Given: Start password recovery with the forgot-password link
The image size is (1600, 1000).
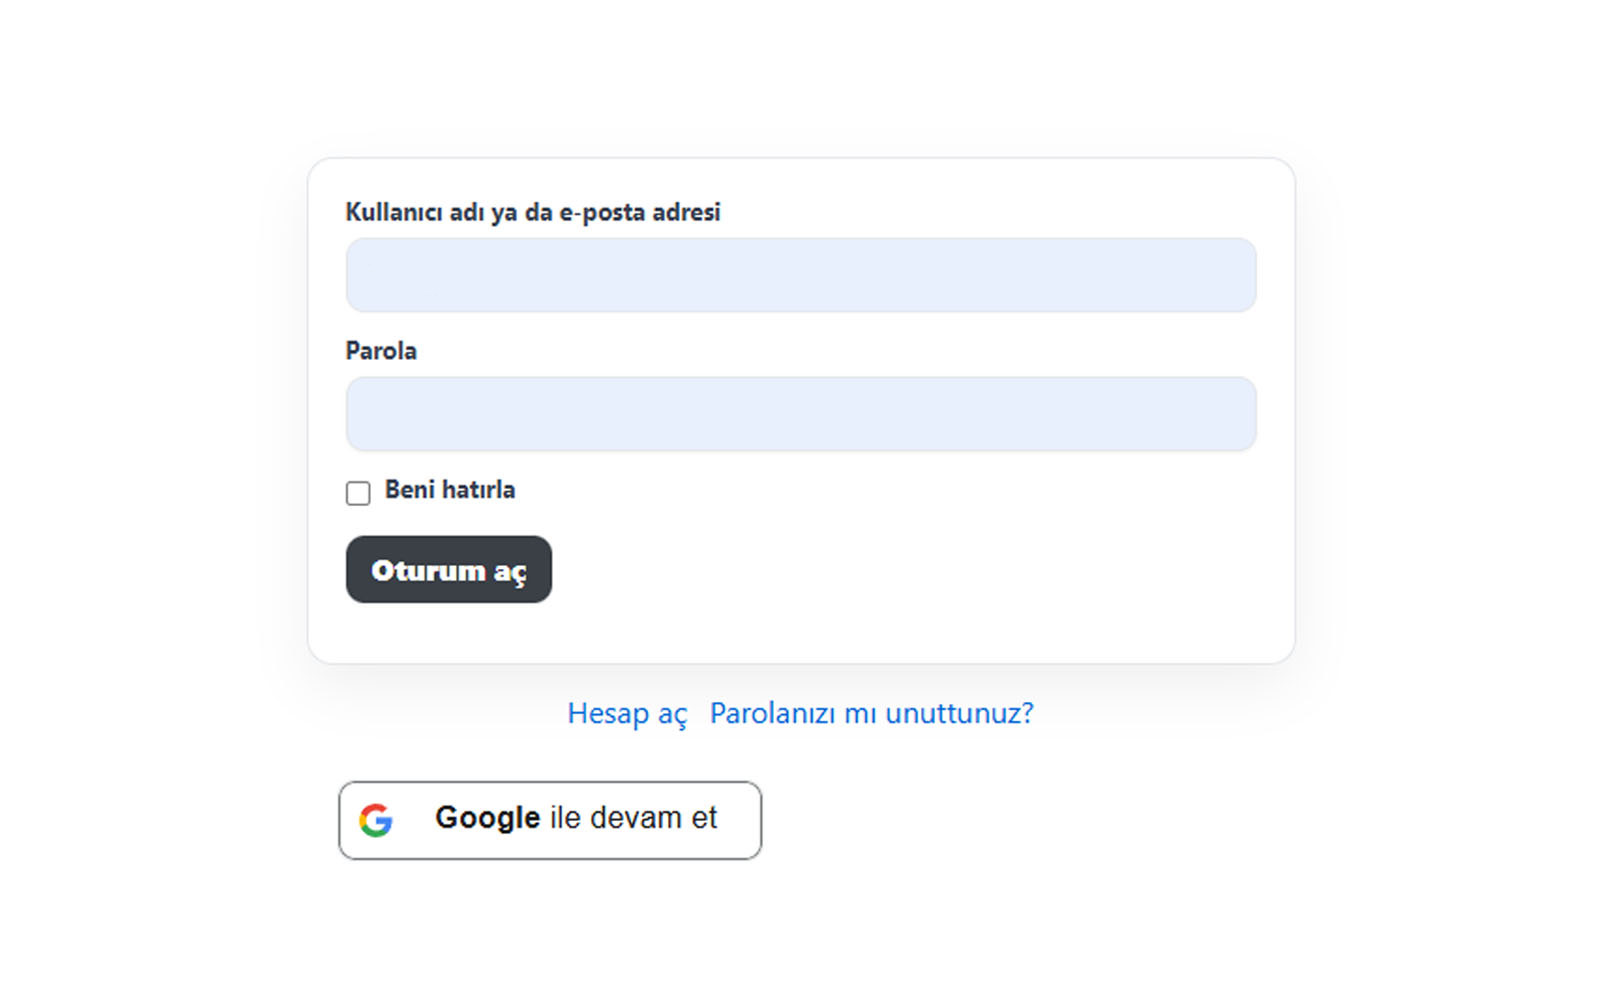Looking at the screenshot, I should 871,714.
